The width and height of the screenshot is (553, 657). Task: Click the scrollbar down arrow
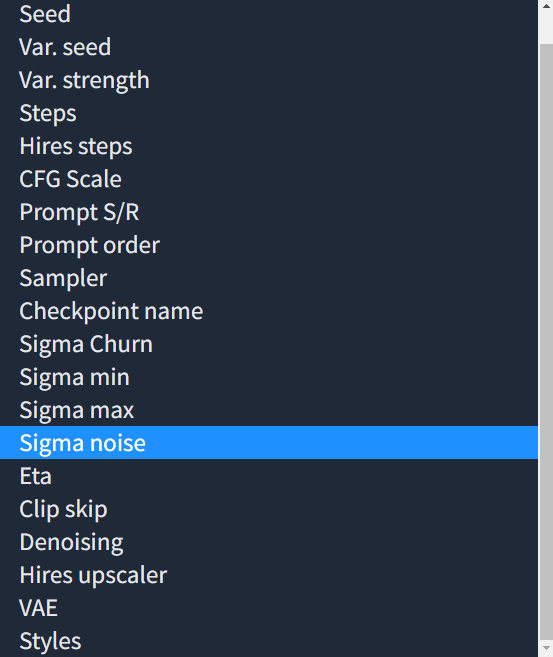546,649
